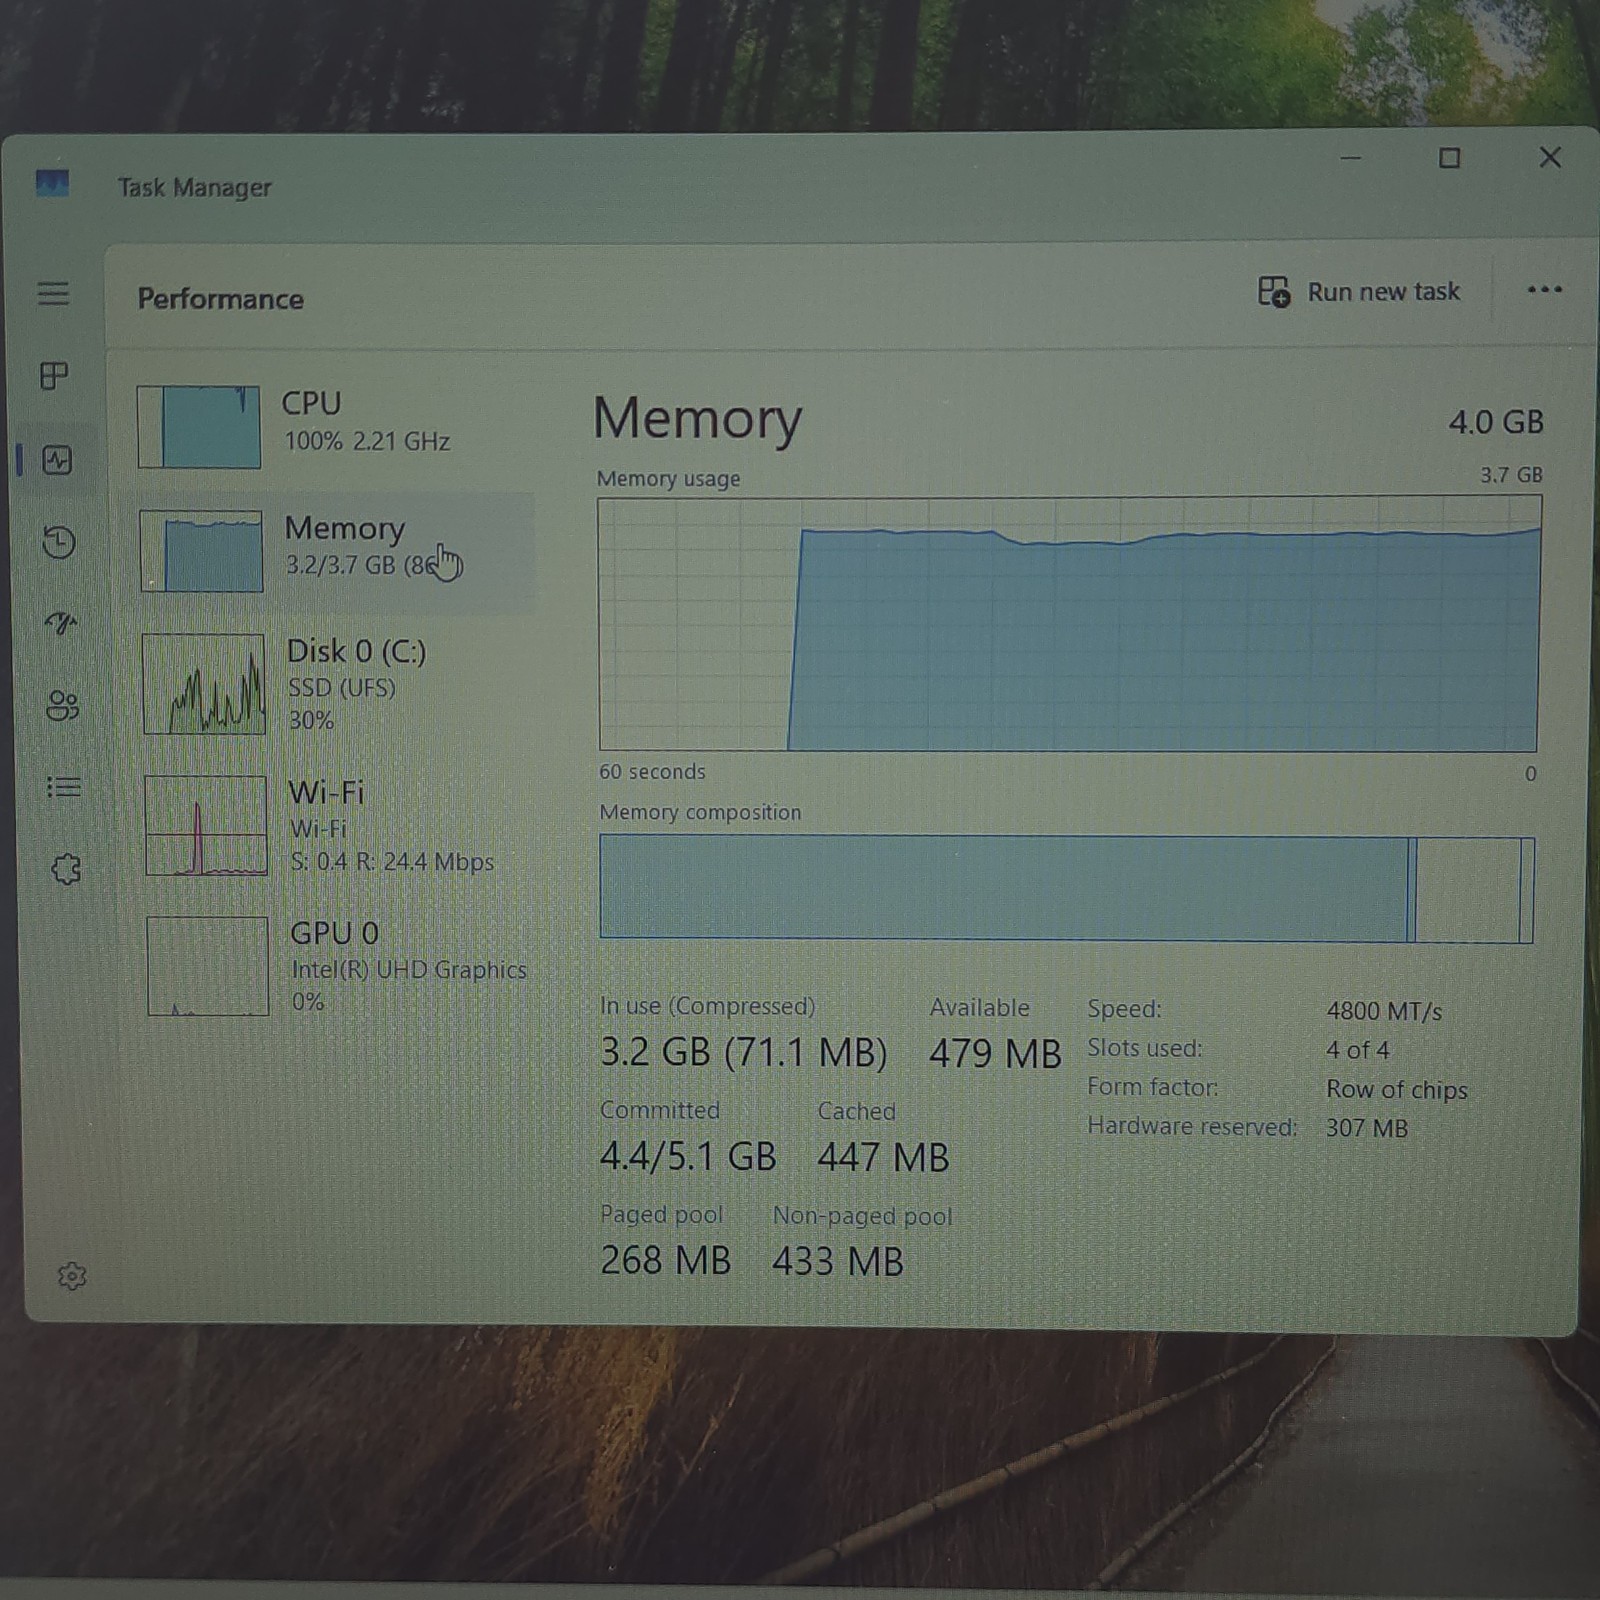This screenshot has width=1600, height=1600.
Task: Close the Task Manager window
Action: pos(1549,157)
